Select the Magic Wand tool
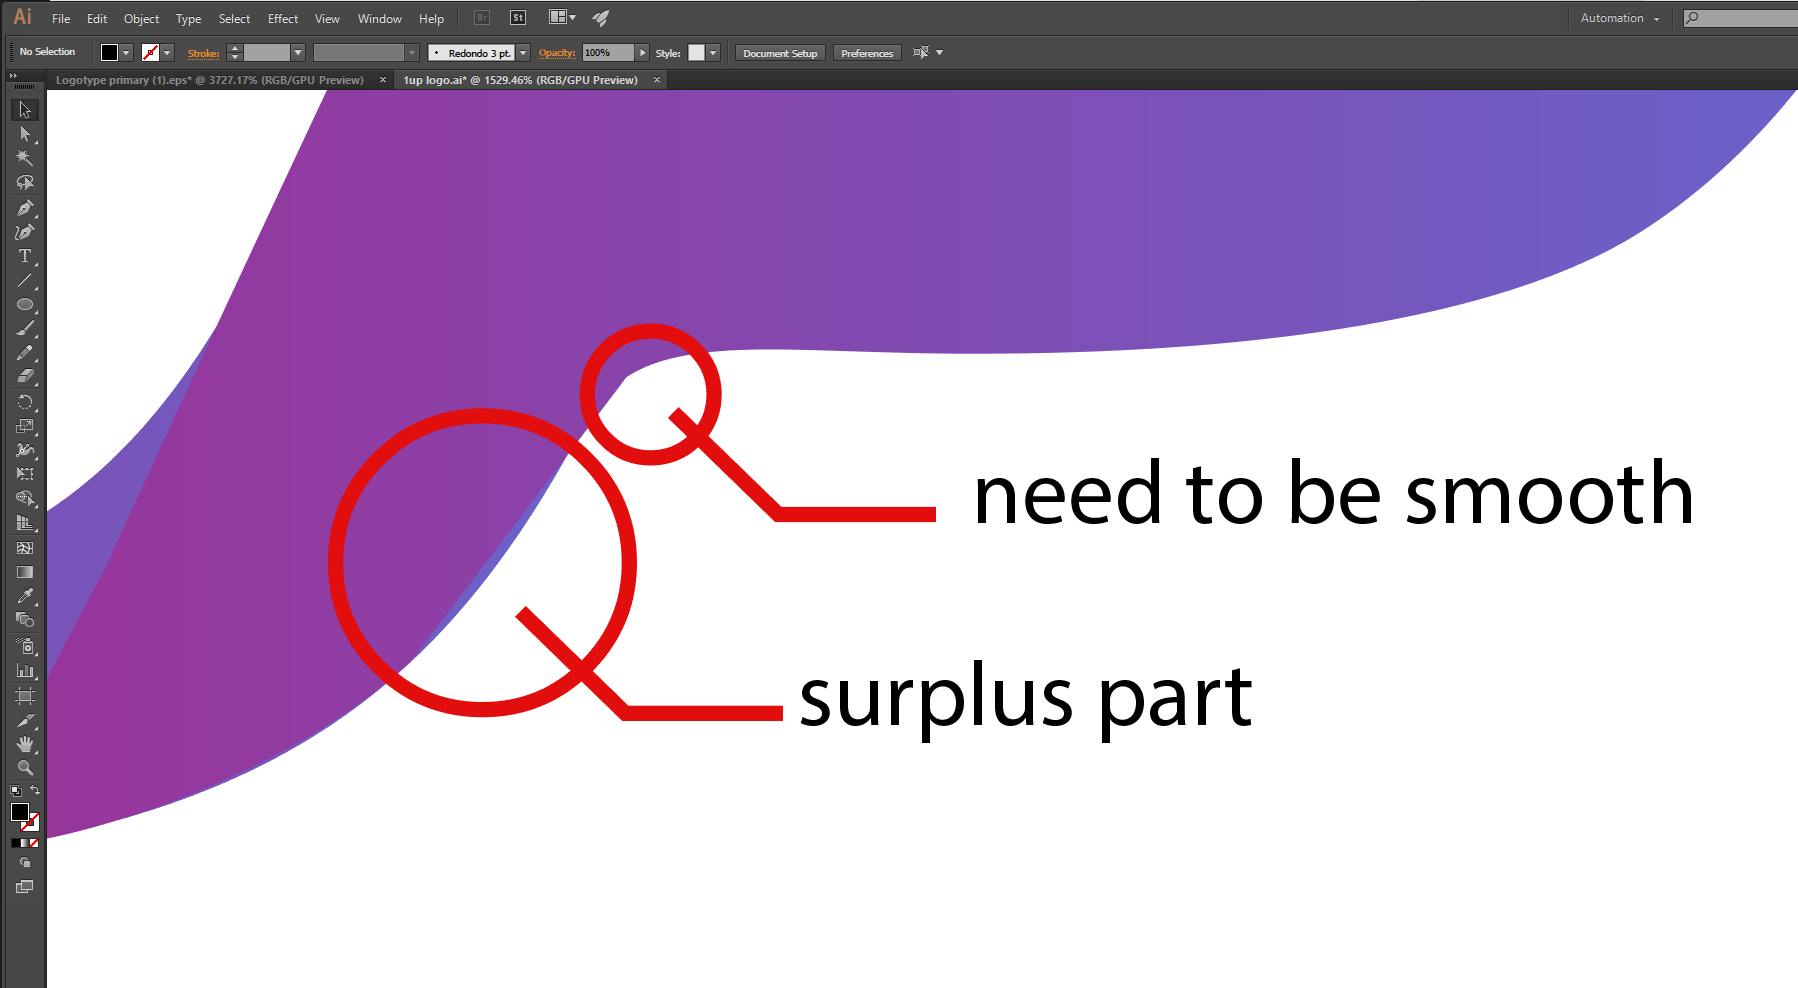 25,158
